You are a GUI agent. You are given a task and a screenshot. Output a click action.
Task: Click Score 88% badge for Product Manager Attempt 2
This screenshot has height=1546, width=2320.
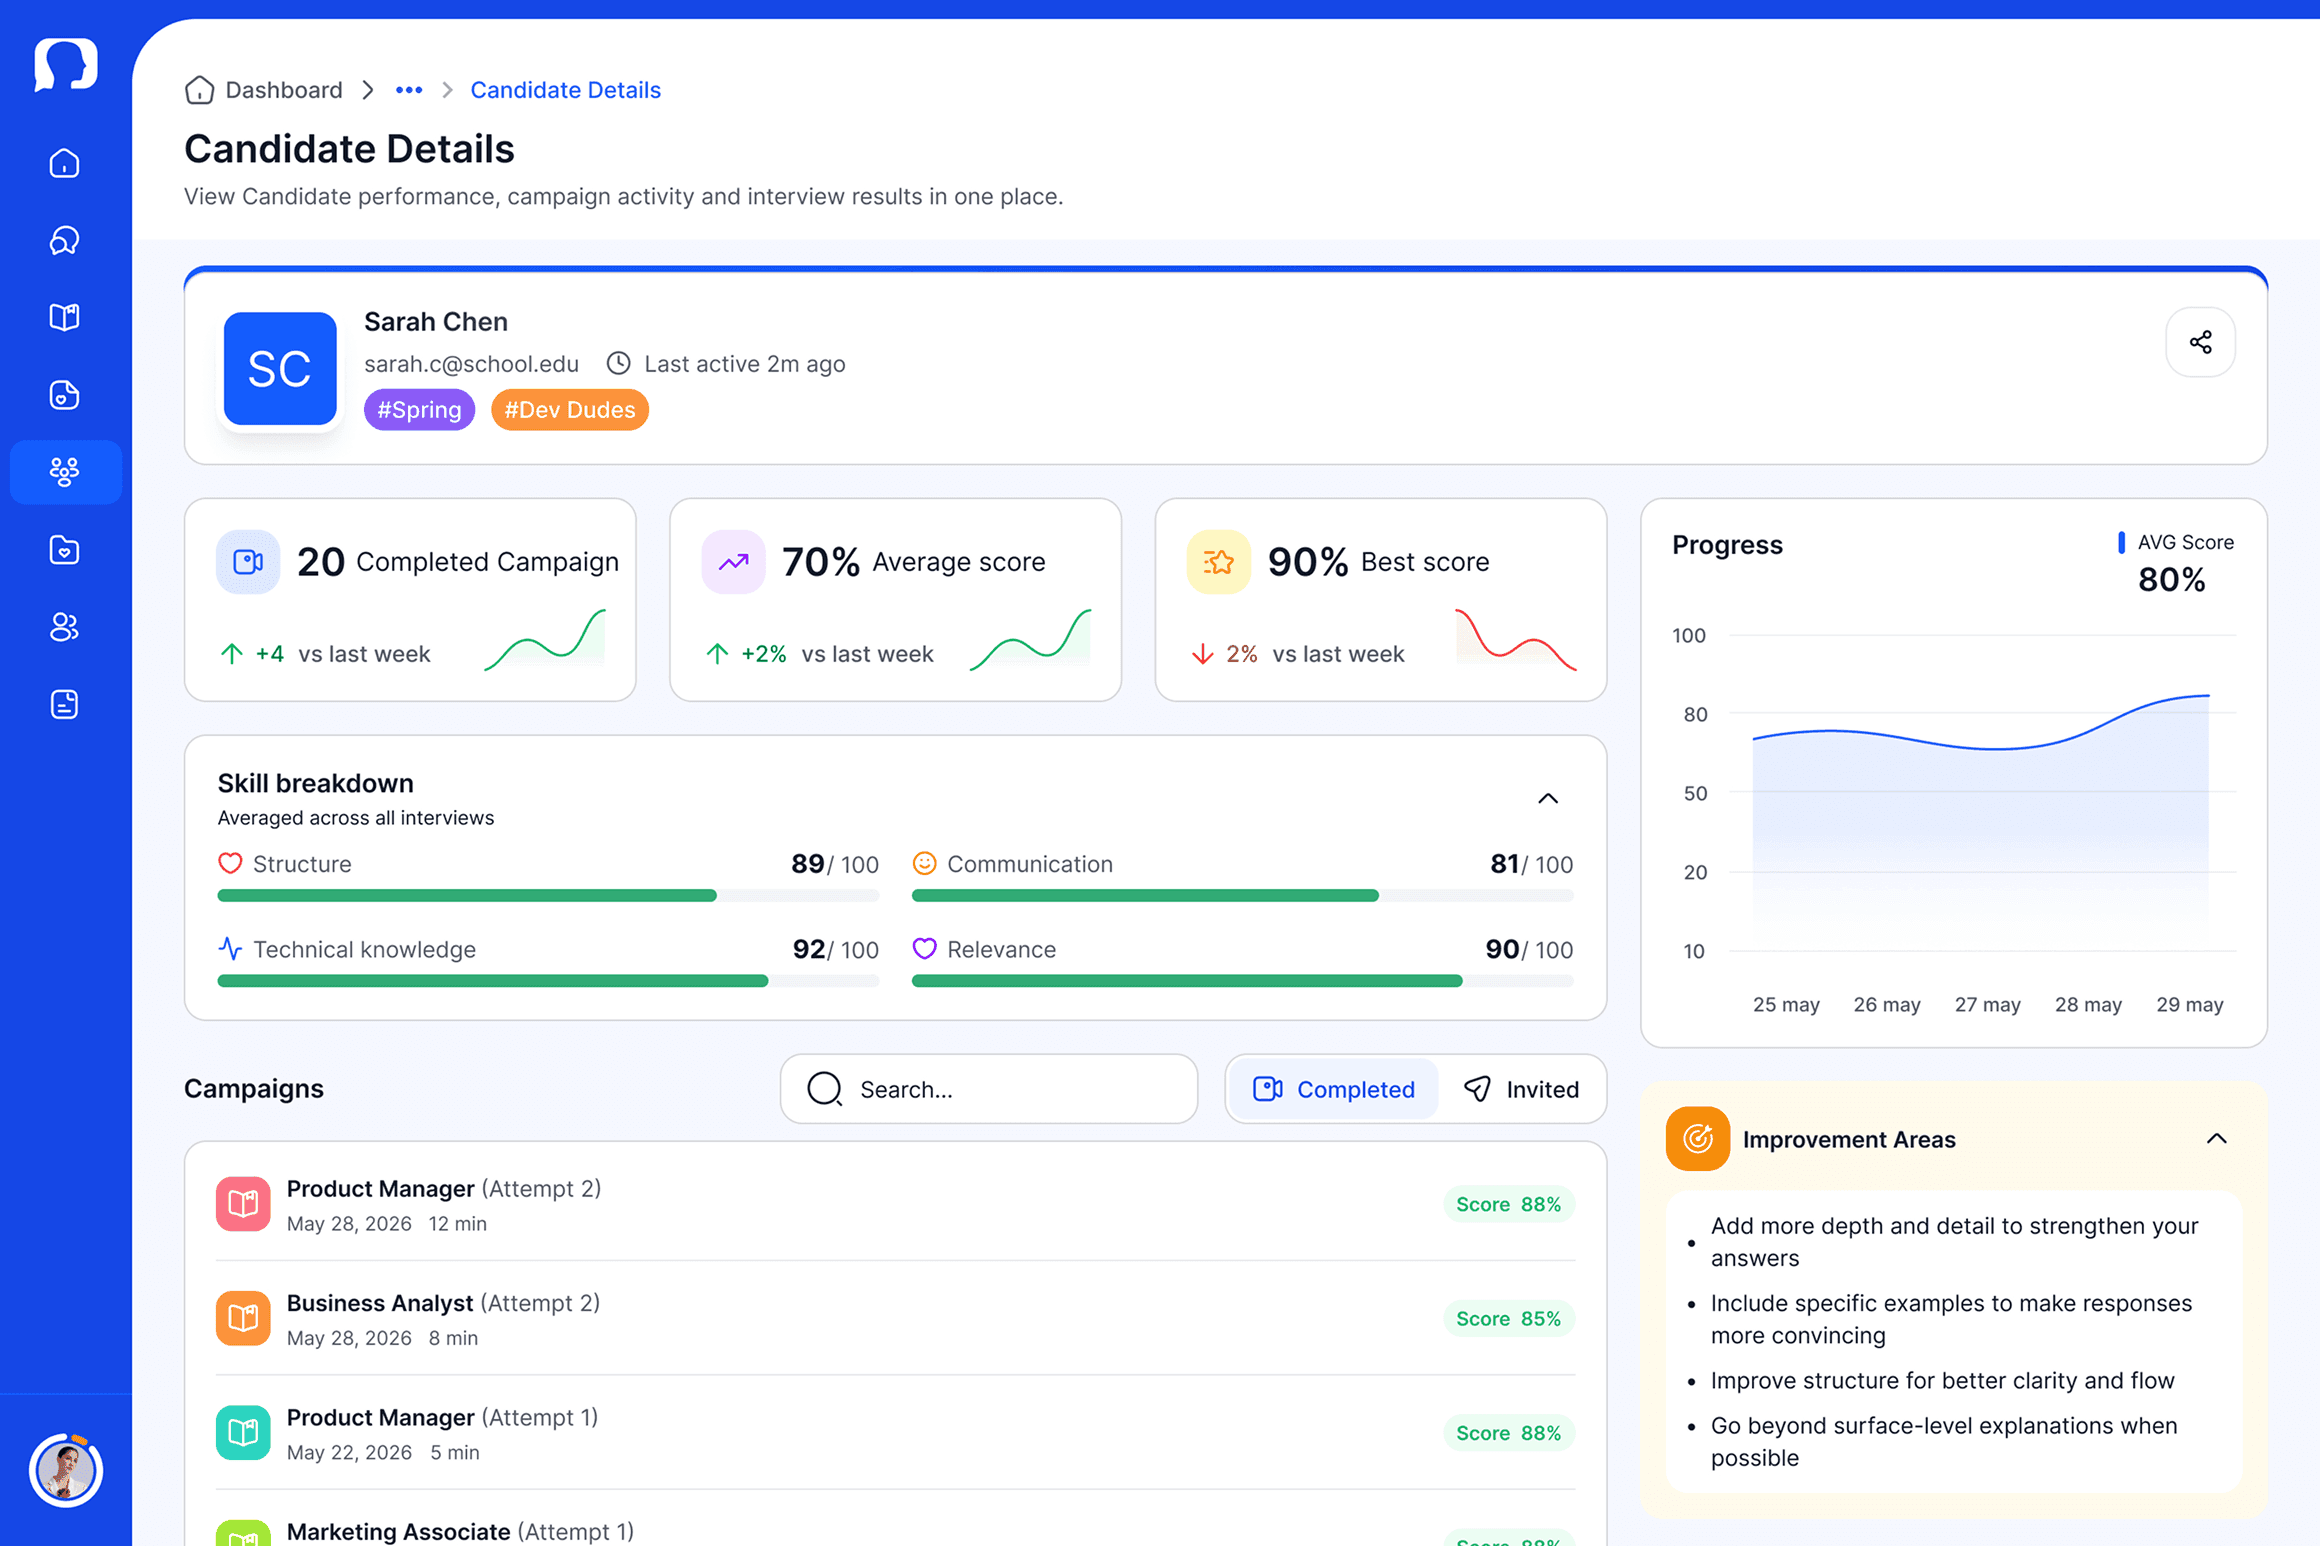[1508, 1204]
